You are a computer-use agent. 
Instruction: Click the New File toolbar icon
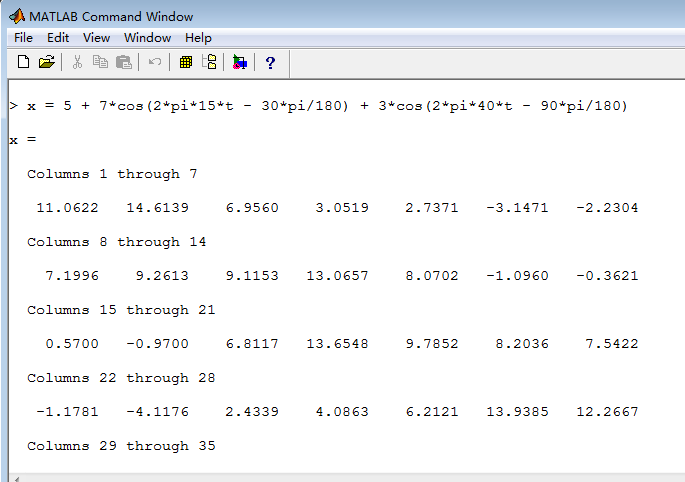pyautogui.click(x=24, y=62)
